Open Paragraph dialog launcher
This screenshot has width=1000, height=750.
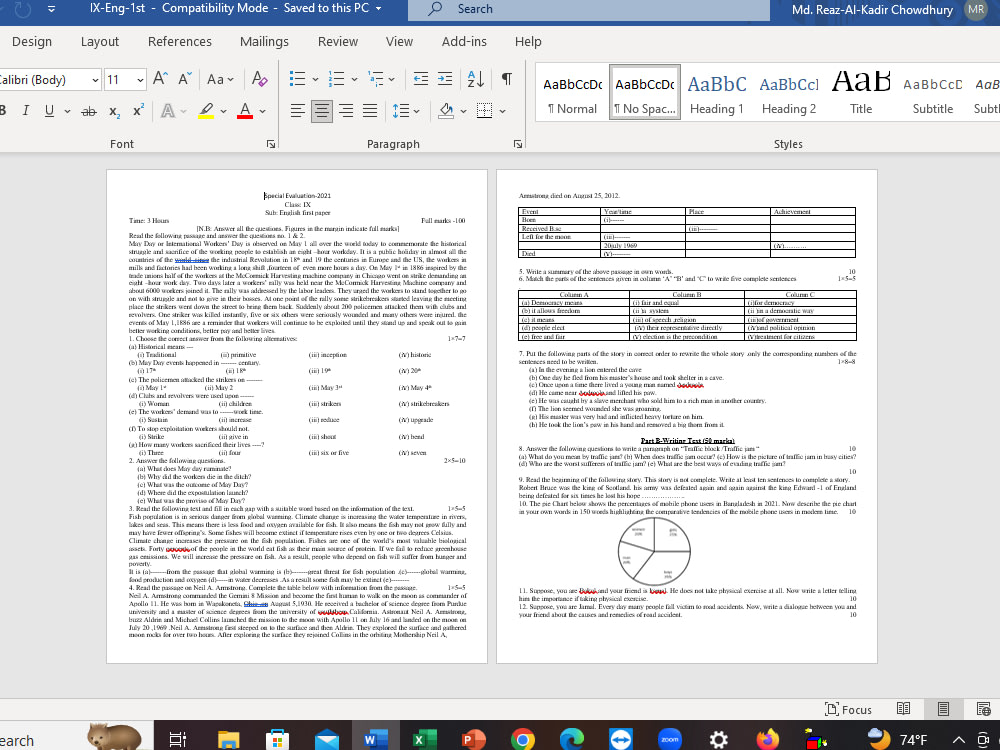[x=518, y=144]
